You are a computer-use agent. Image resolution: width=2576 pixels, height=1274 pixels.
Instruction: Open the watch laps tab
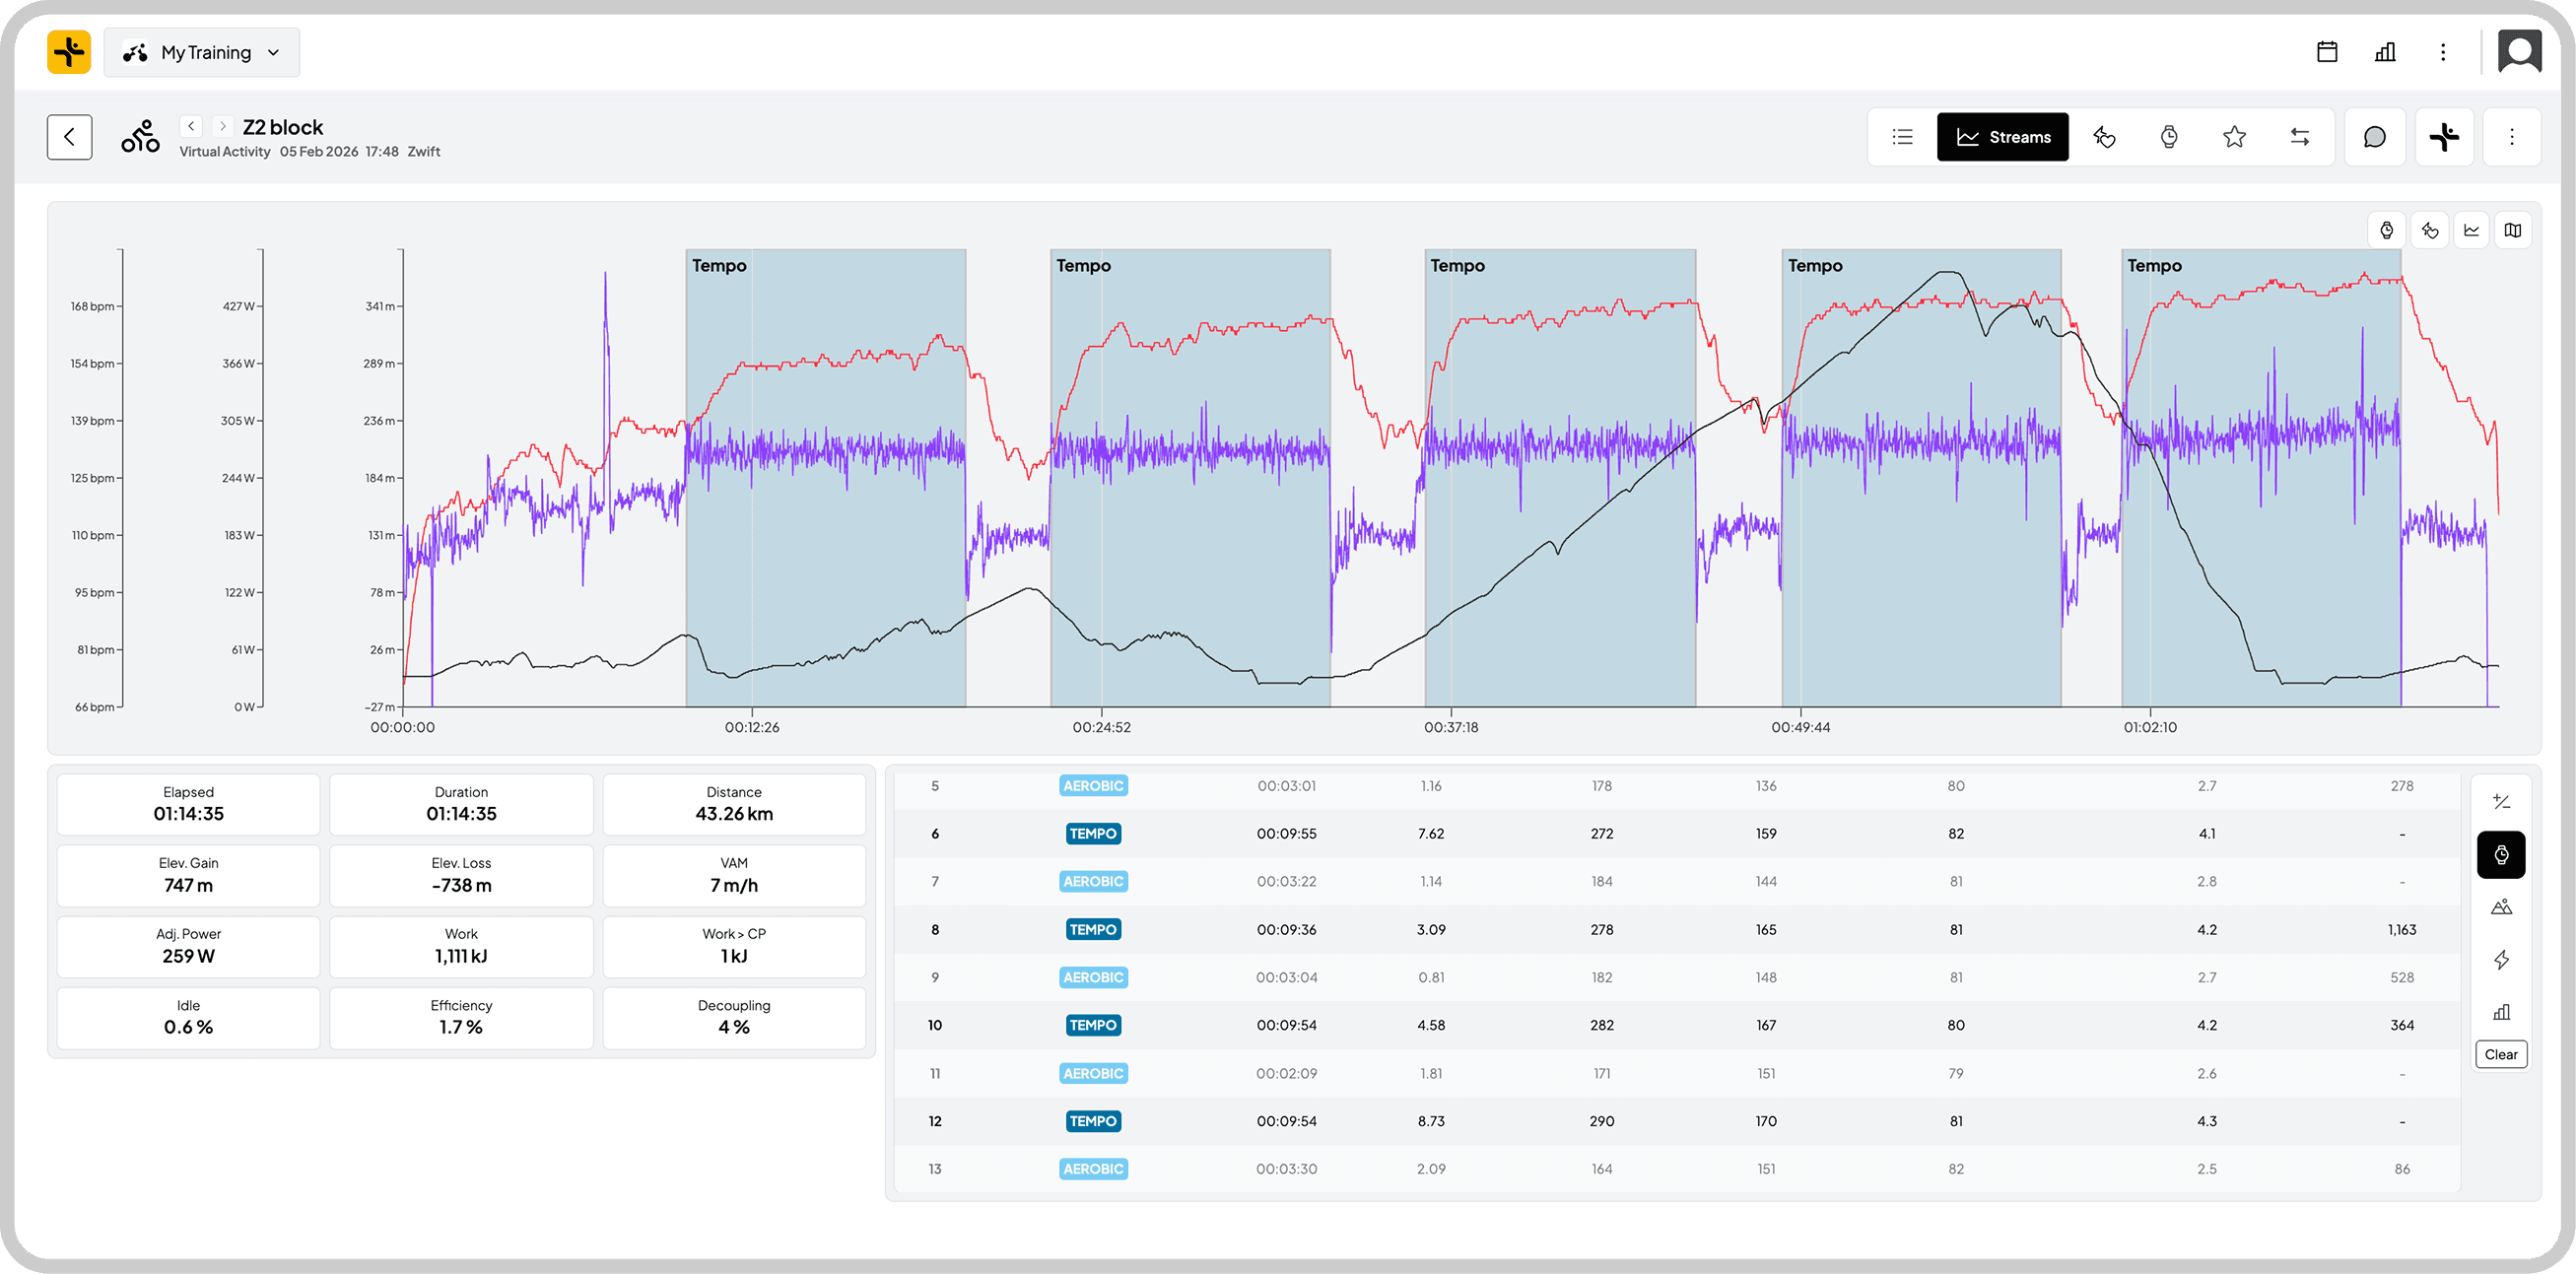click(x=2168, y=137)
